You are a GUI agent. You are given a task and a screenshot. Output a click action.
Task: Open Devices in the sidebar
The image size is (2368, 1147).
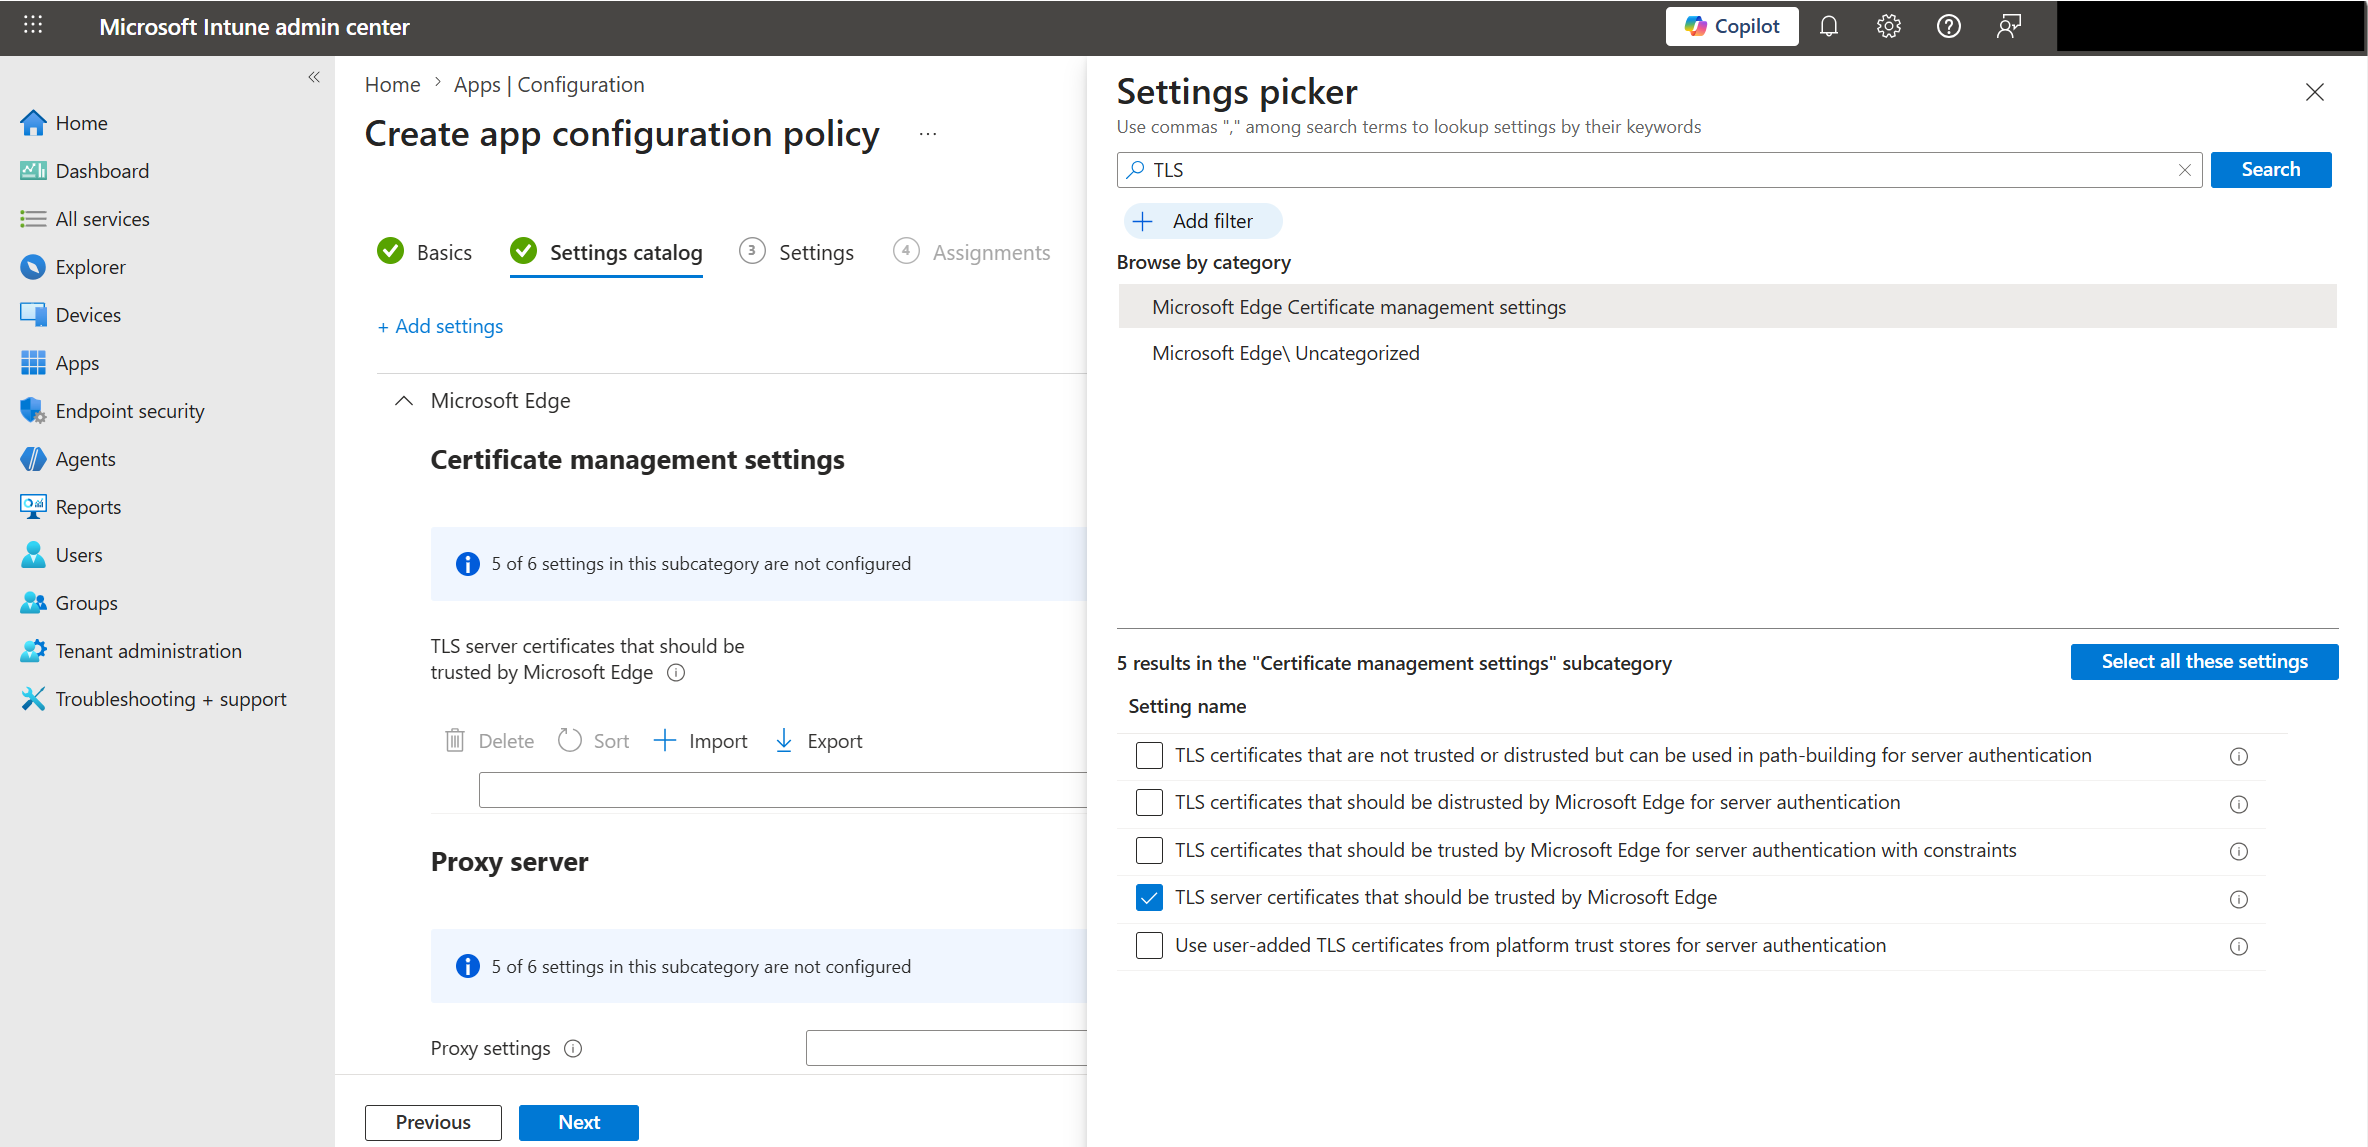pyautogui.click(x=88, y=315)
